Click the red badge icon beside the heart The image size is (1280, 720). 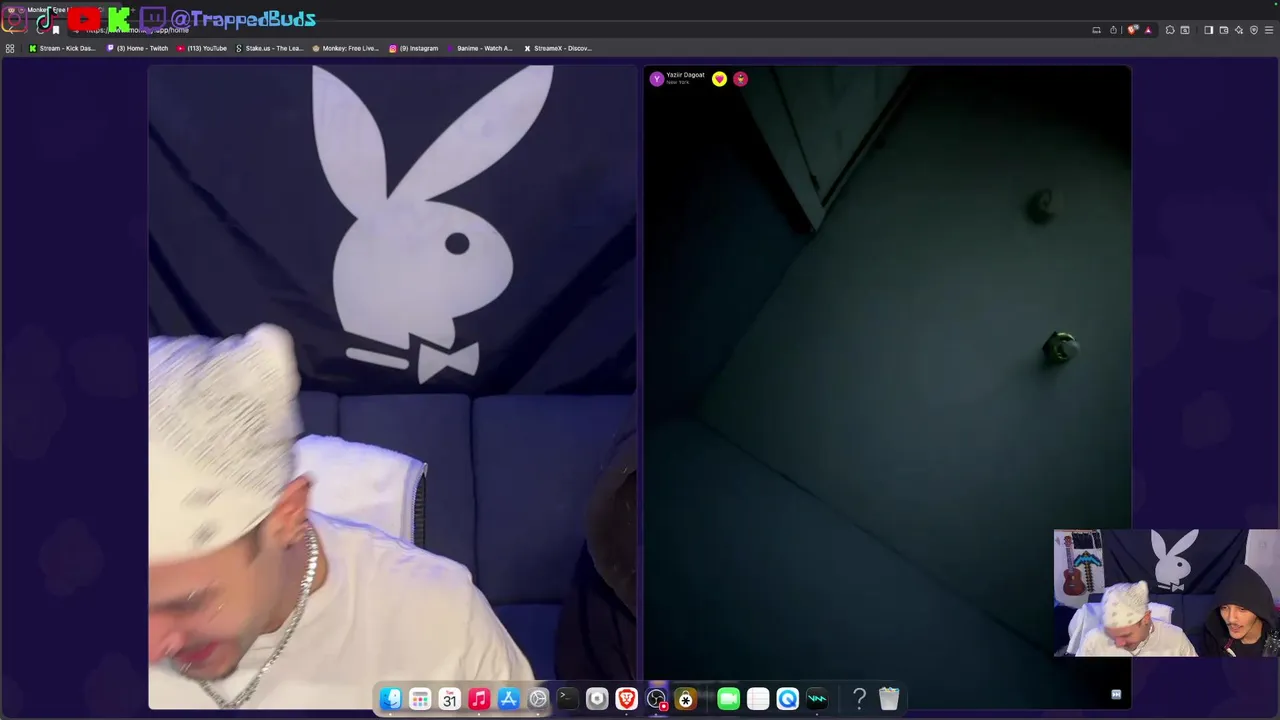740,79
